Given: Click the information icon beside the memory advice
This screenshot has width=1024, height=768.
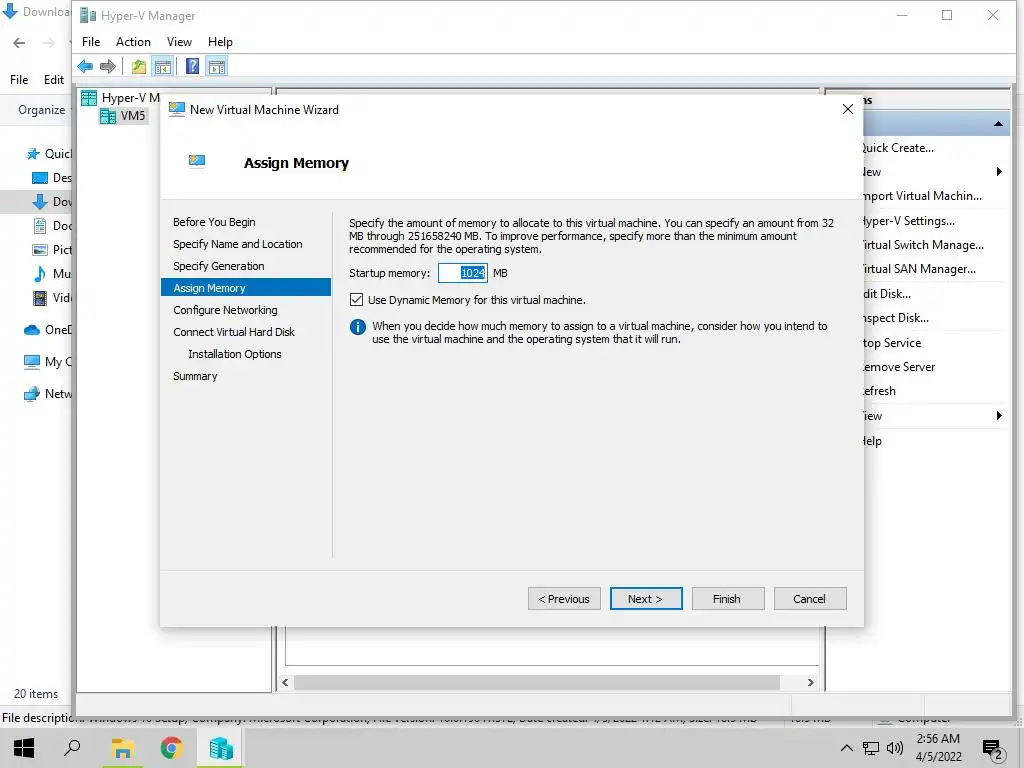Looking at the screenshot, I should click(358, 327).
